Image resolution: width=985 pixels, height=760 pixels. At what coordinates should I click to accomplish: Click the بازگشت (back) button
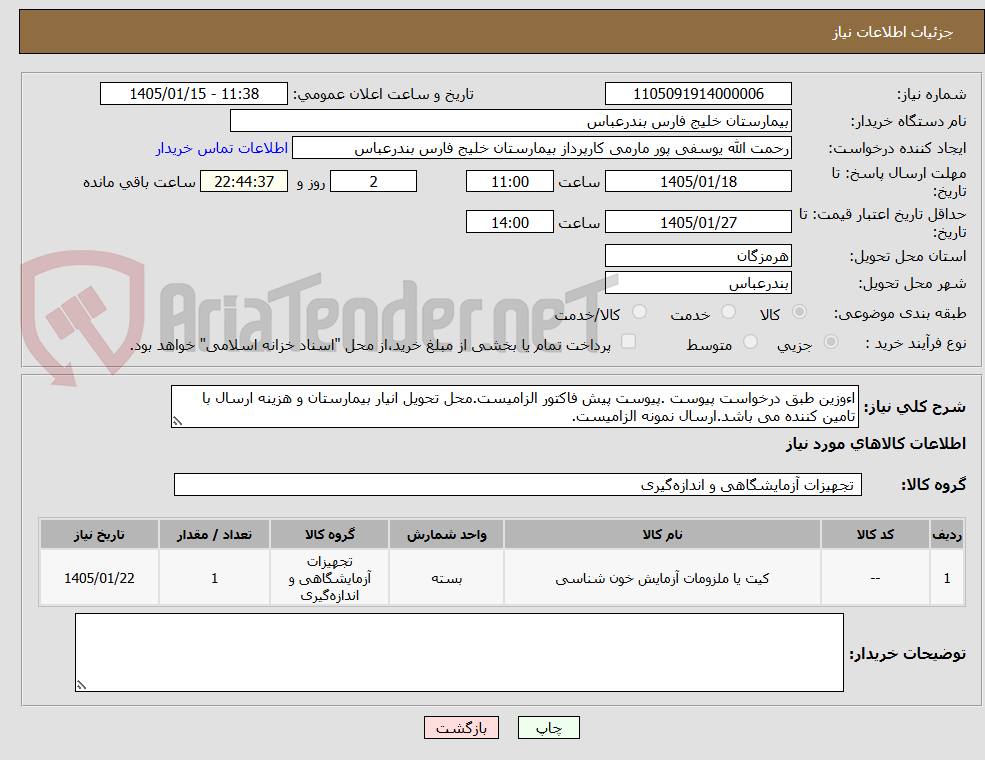(461, 727)
